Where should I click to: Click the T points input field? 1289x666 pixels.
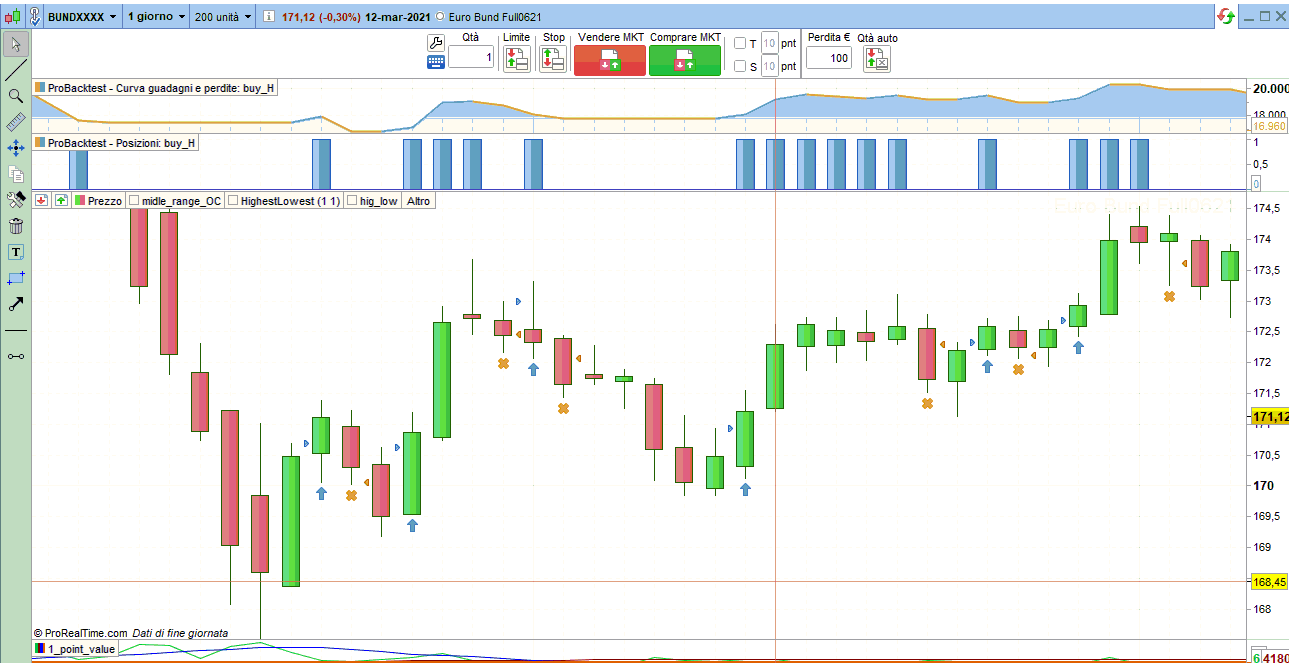coord(769,43)
